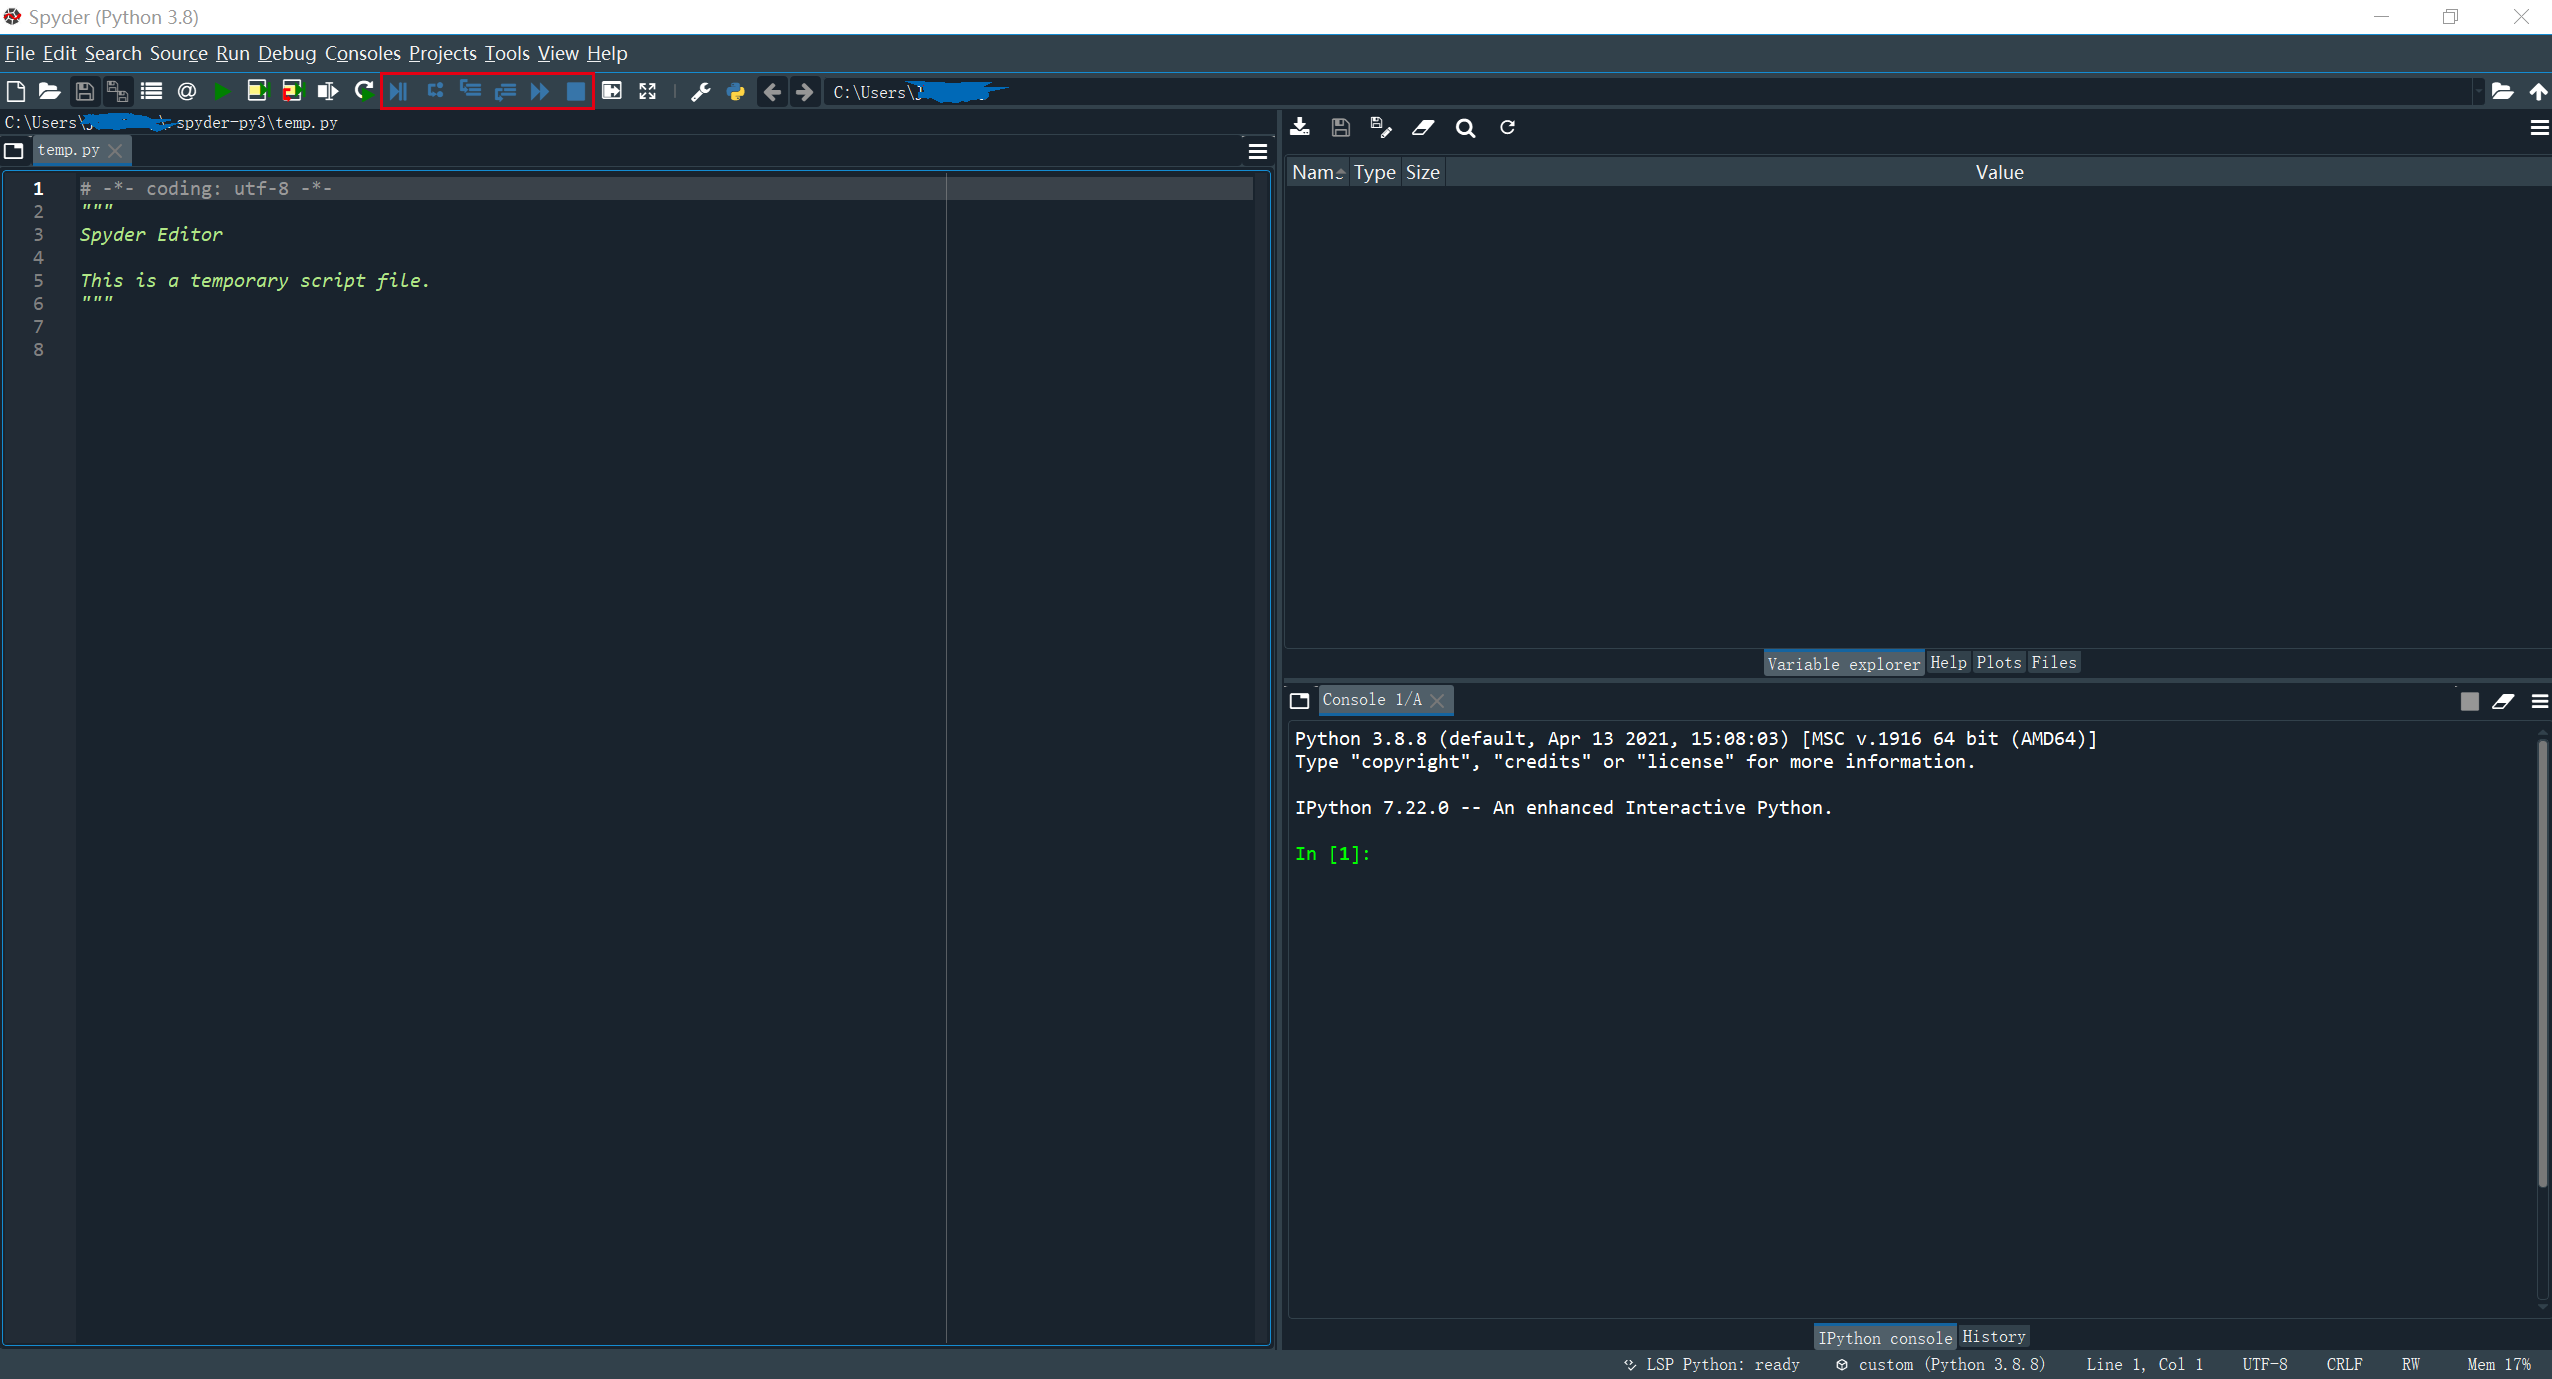Image resolution: width=2552 pixels, height=1379 pixels.
Task: Click the Debug file icon
Action: [x=398, y=92]
